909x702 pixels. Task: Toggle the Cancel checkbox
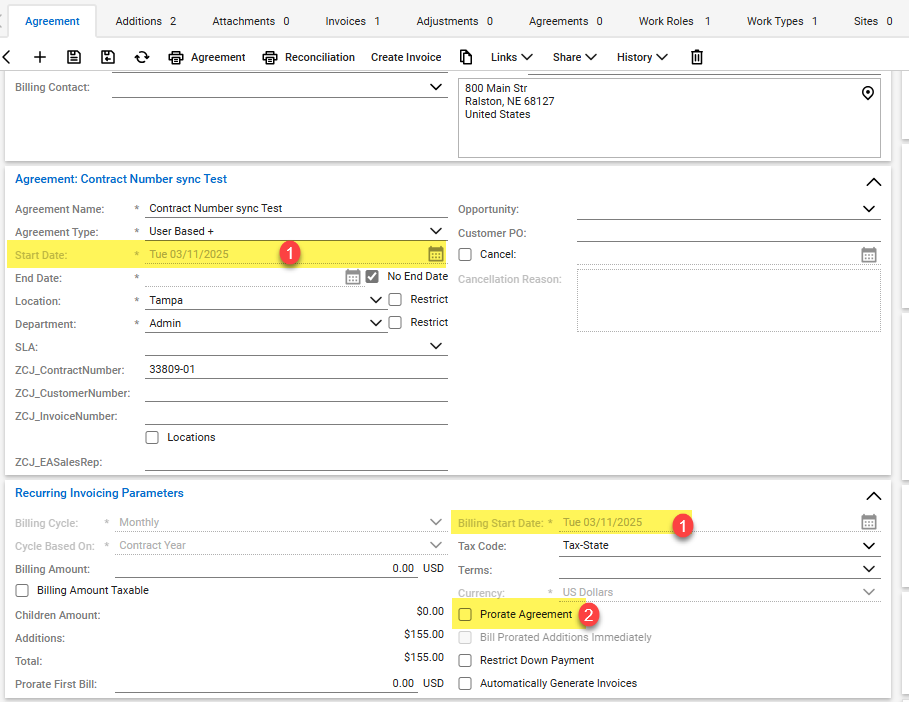pos(465,254)
